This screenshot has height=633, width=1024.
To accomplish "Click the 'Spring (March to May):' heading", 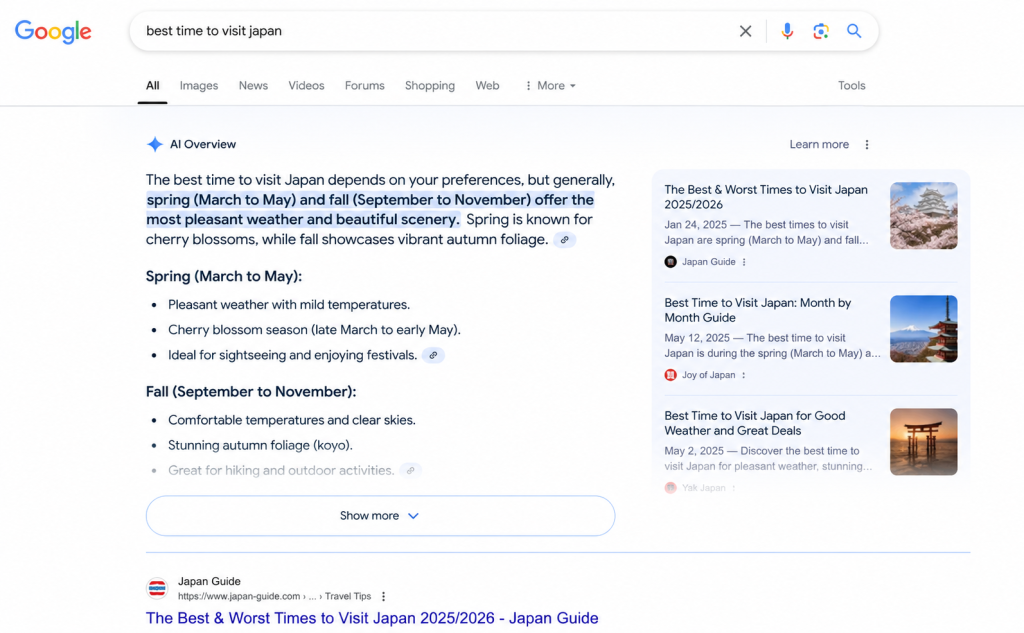I will click(223, 276).
